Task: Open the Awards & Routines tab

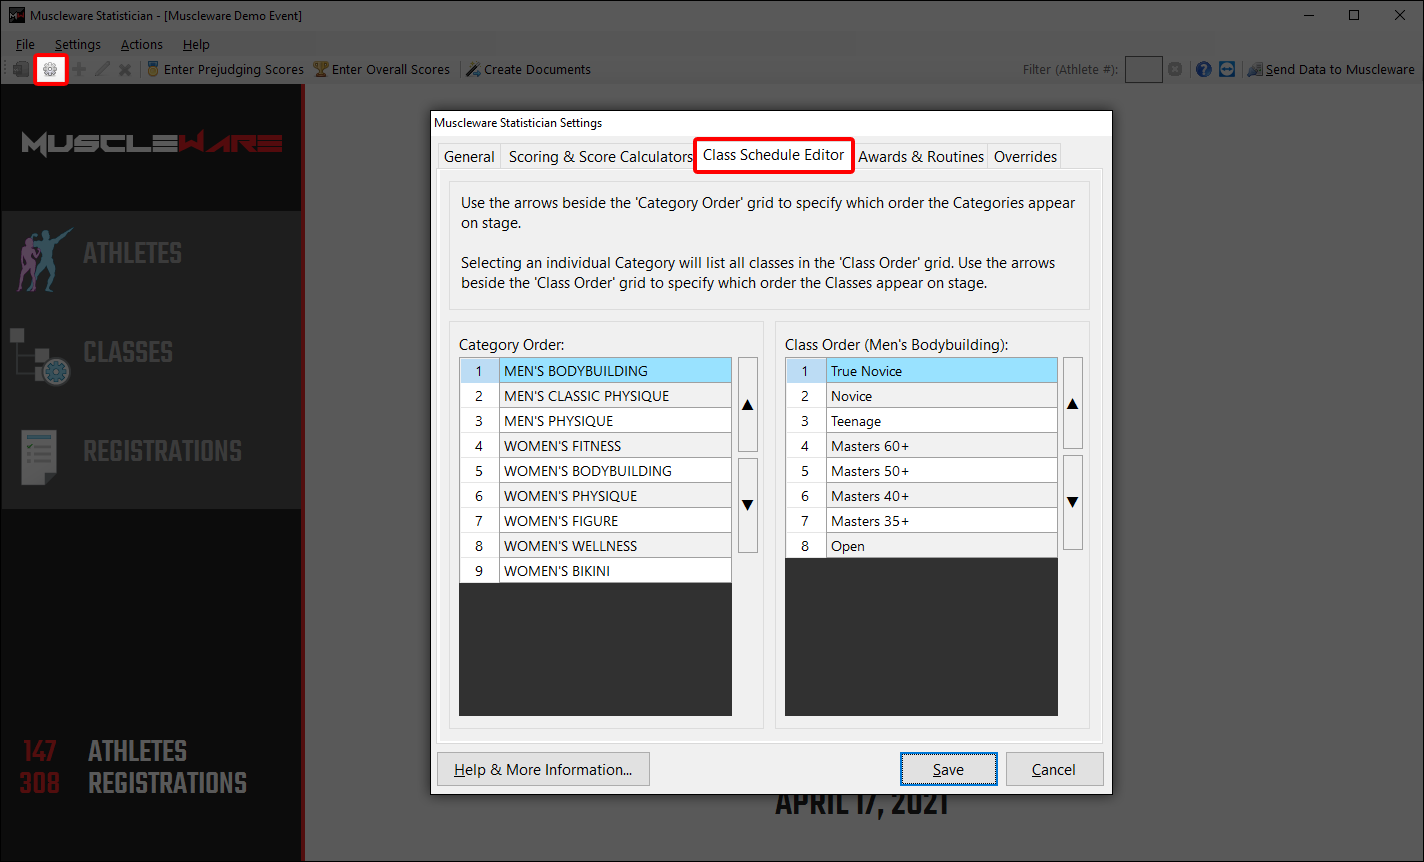Action: tap(921, 157)
